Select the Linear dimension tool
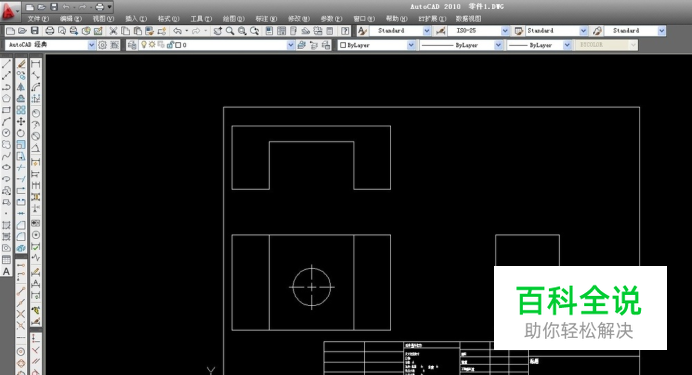 click(36, 64)
